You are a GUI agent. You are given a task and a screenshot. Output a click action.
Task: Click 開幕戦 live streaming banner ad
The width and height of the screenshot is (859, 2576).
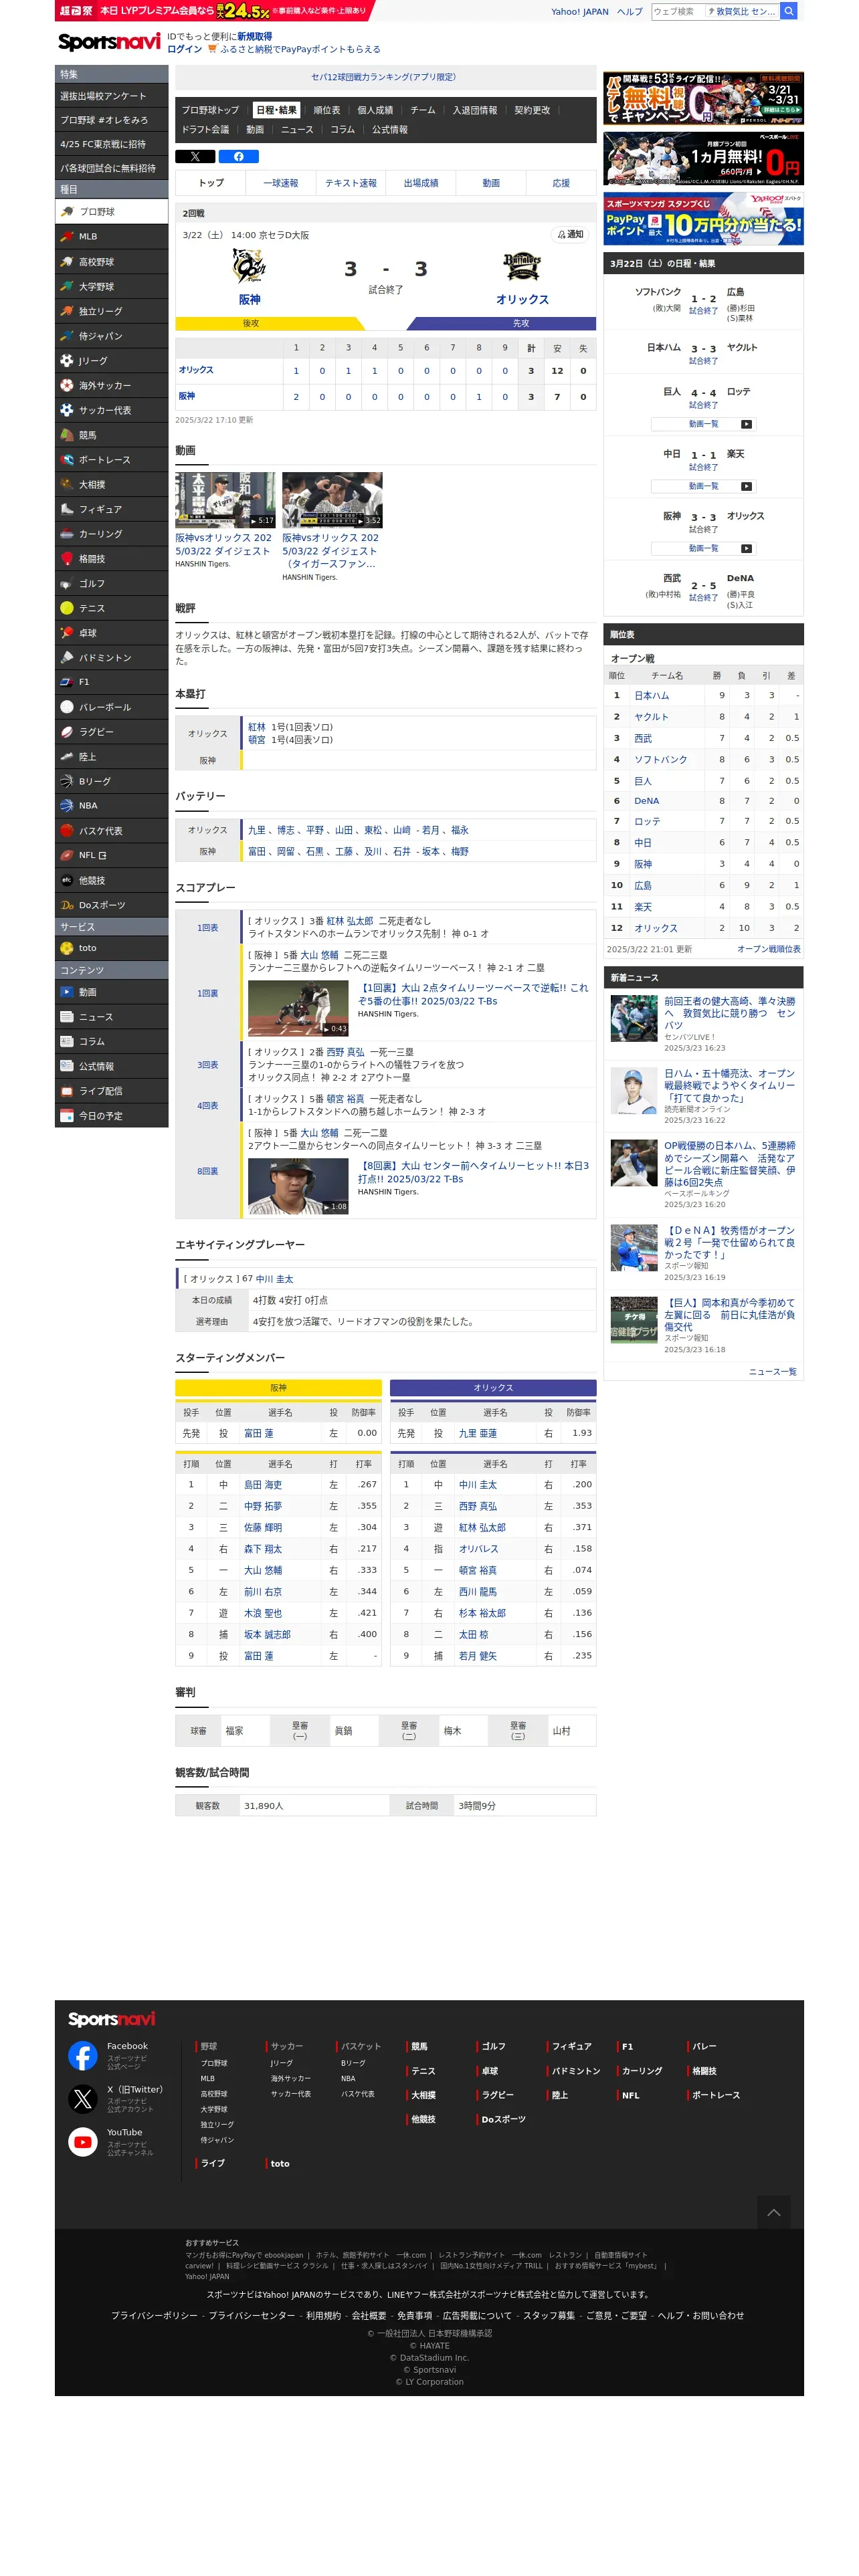tap(703, 98)
